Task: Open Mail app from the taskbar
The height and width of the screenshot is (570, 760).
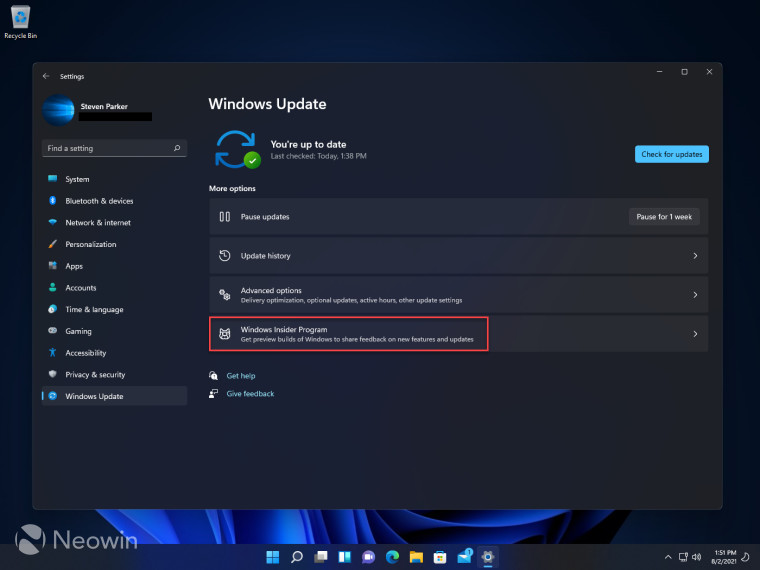Action: click(464, 557)
